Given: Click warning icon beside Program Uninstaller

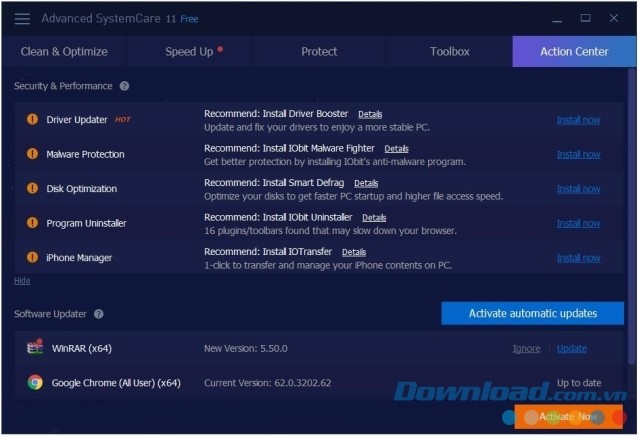Looking at the screenshot, I should pyautogui.click(x=32, y=223).
